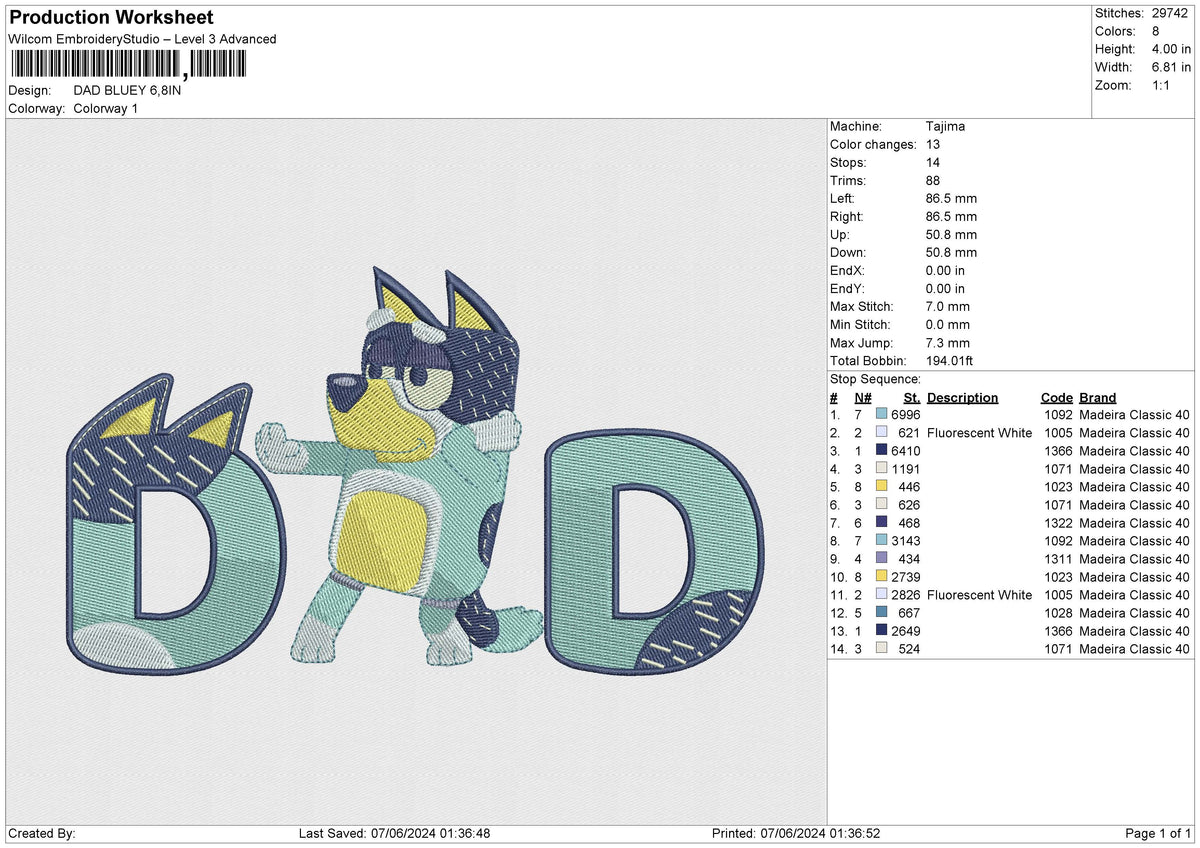Click the purple swatch in stop row 9
This screenshot has width=1200, height=848.
point(881,559)
